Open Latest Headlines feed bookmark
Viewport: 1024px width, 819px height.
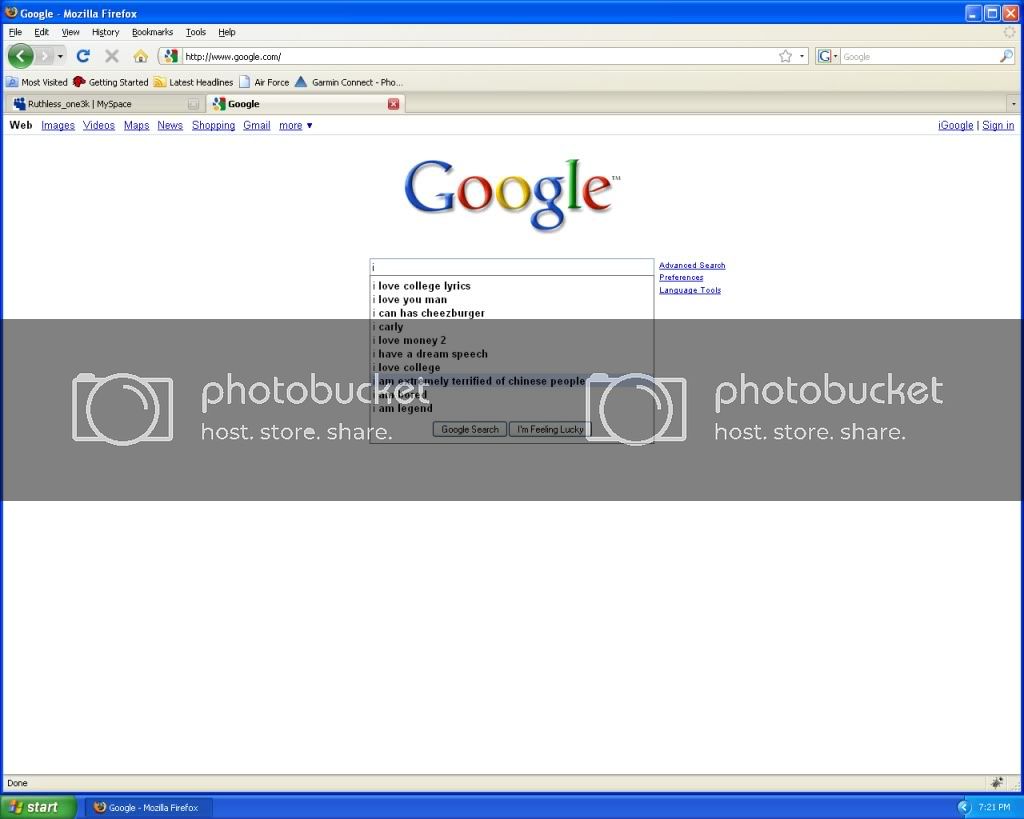(193, 82)
